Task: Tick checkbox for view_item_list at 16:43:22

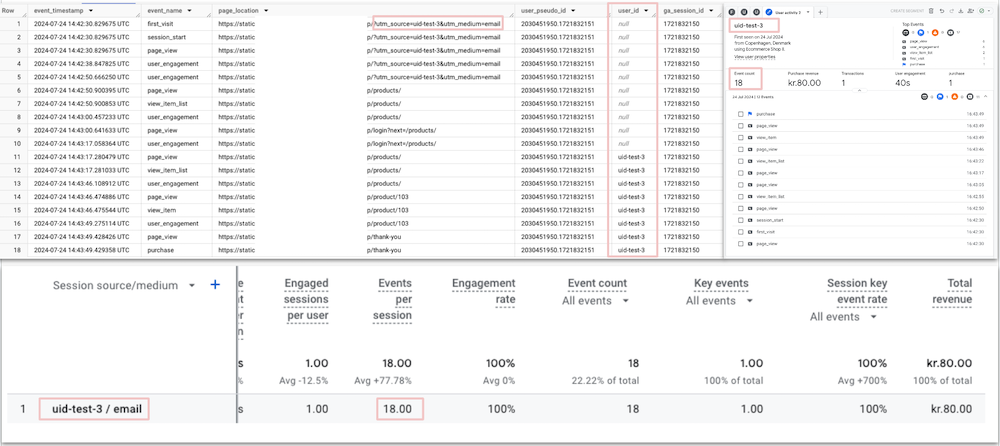Action: pyautogui.click(x=740, y=161)
